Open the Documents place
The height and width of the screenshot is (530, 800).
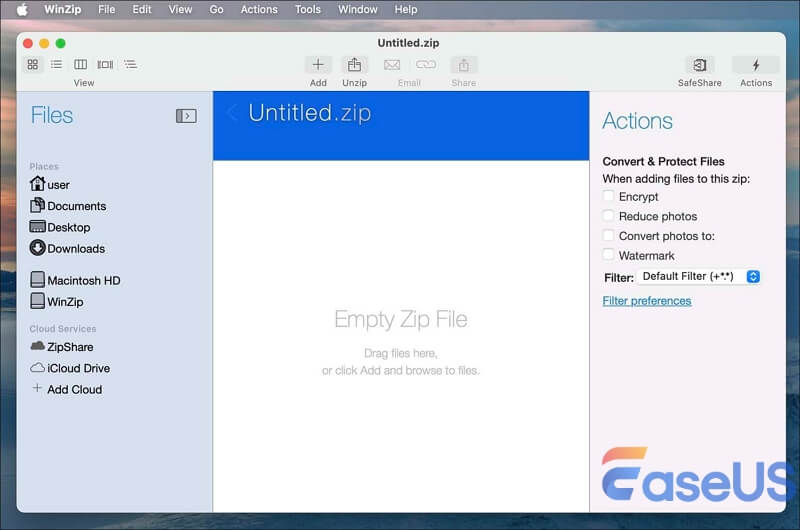tap(68, 206)
